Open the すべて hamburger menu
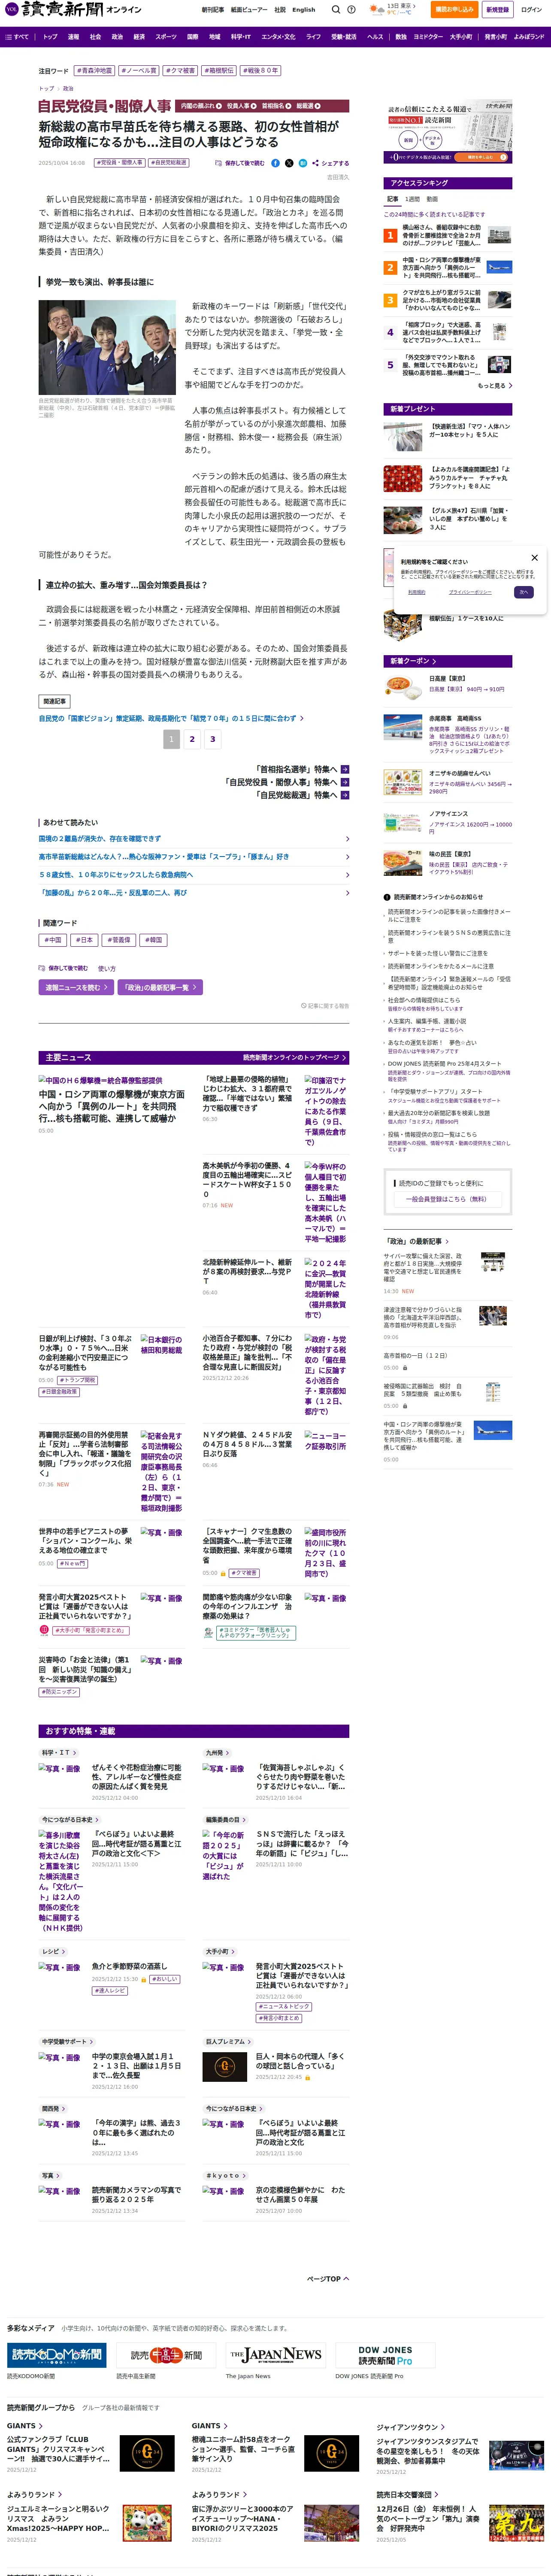This screenshot has width=551, height=2576. coord(17,36)
